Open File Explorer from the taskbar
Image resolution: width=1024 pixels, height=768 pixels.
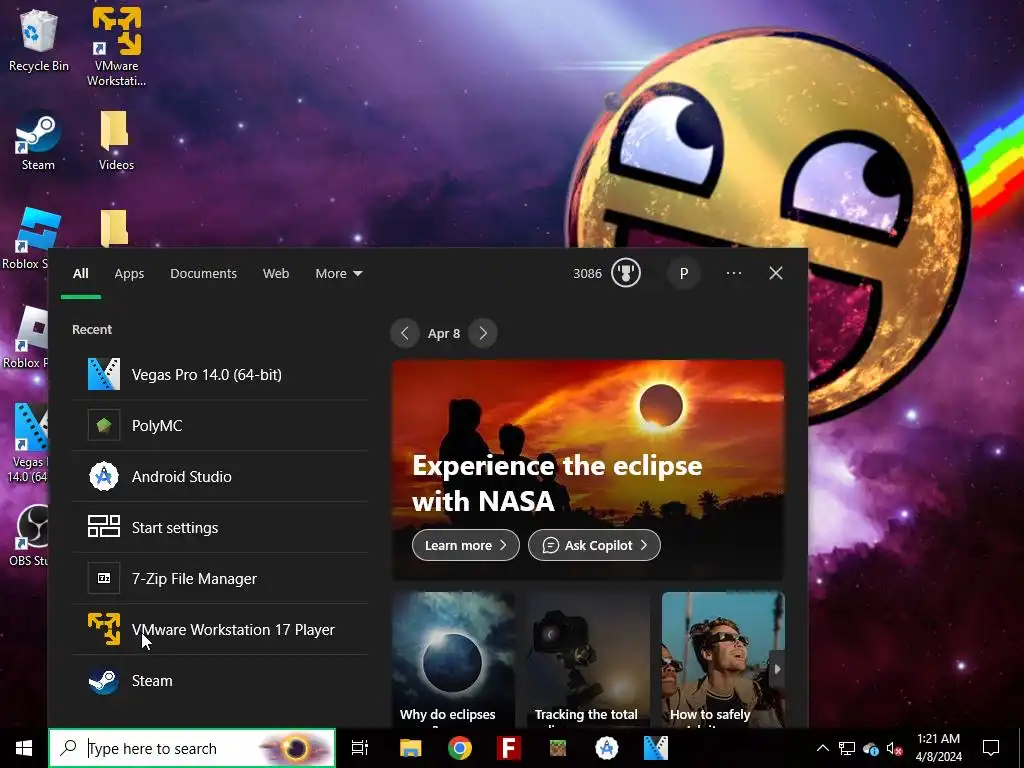411,748
